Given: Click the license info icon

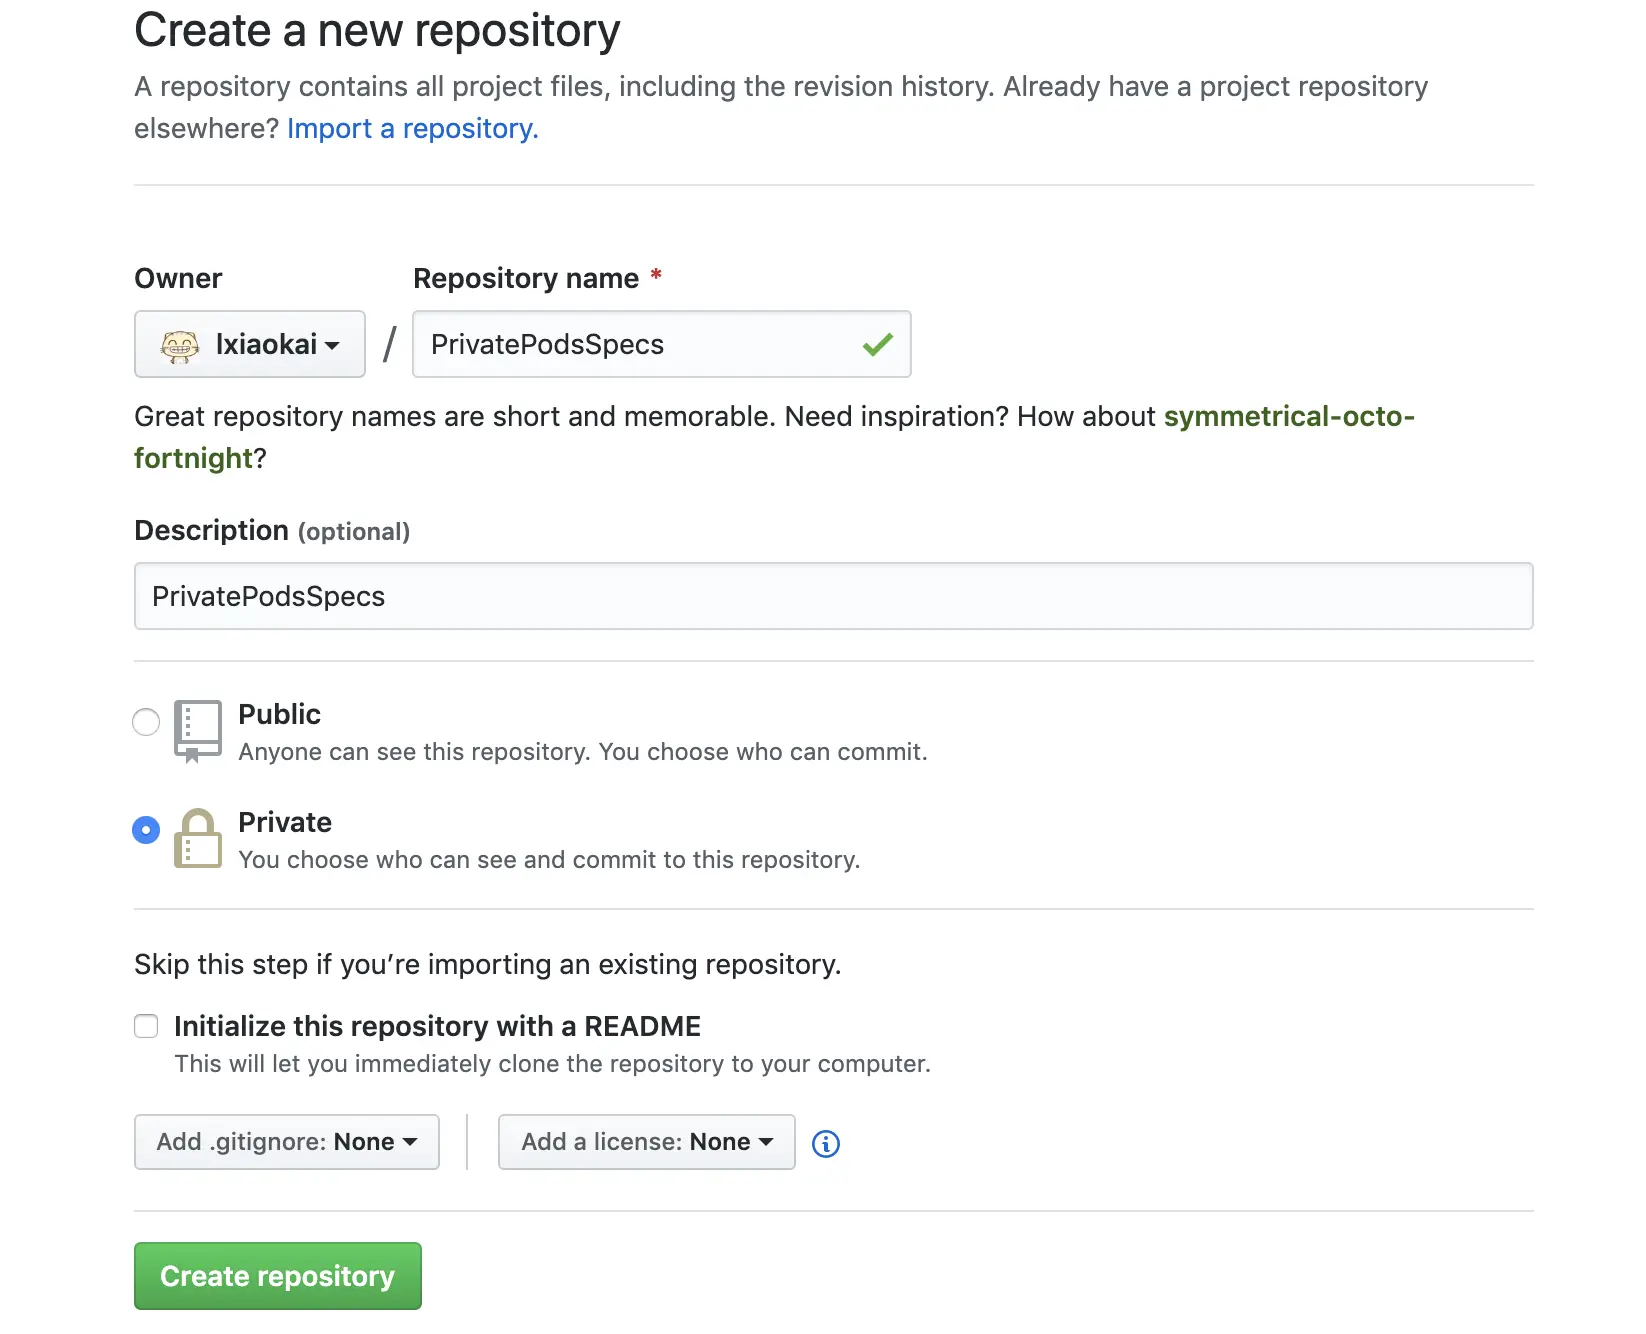Looking at the screenshot, I should coord(825,1143).
